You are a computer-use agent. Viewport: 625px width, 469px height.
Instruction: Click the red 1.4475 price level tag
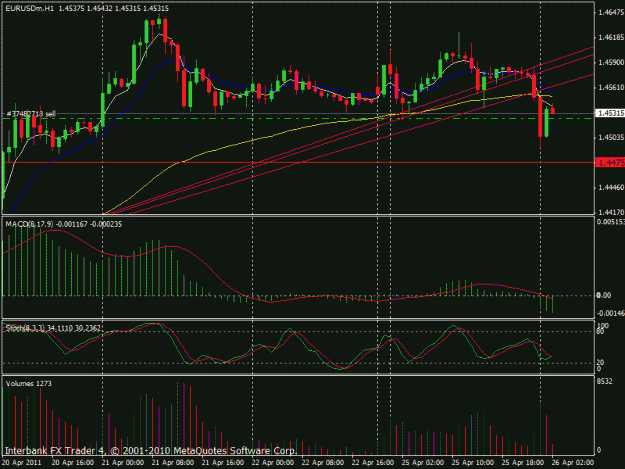(610, 163)
